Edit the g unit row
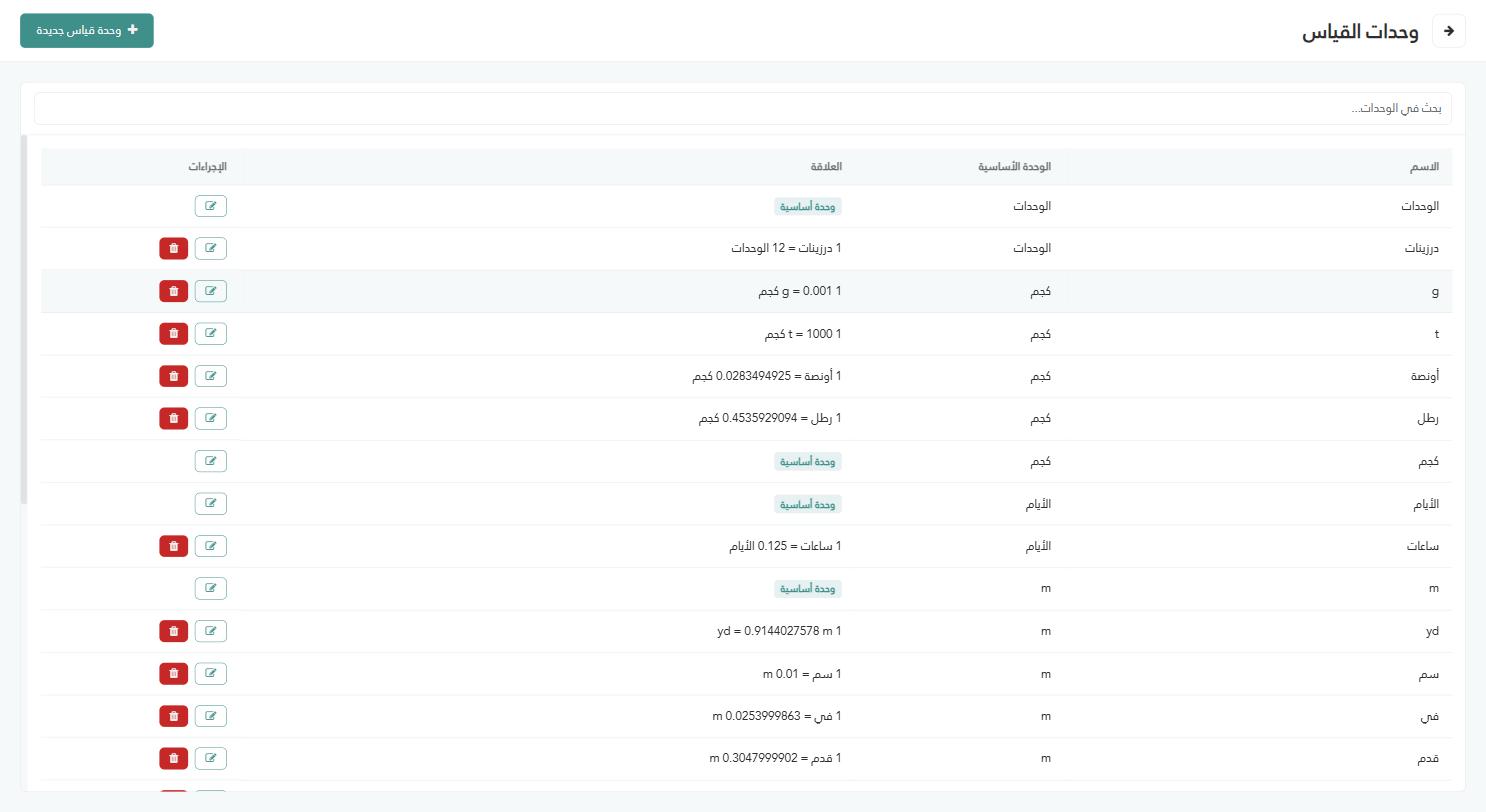The width and height of the screenshot is (1486, 812). [x=211, y=291]
